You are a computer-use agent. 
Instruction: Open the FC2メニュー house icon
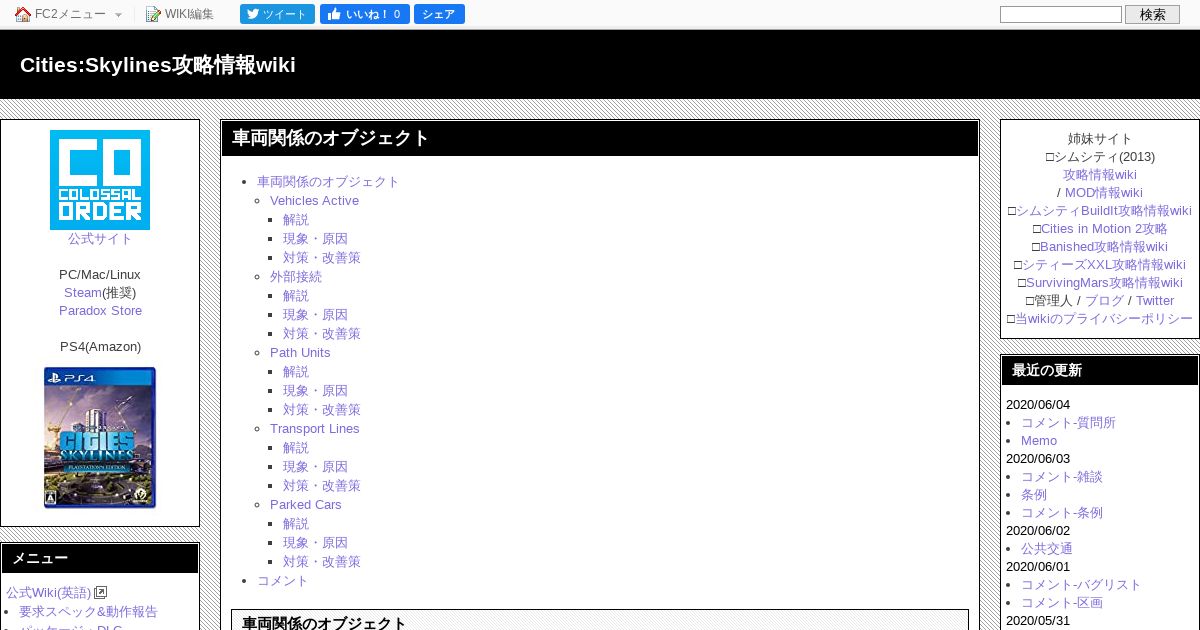23,14
